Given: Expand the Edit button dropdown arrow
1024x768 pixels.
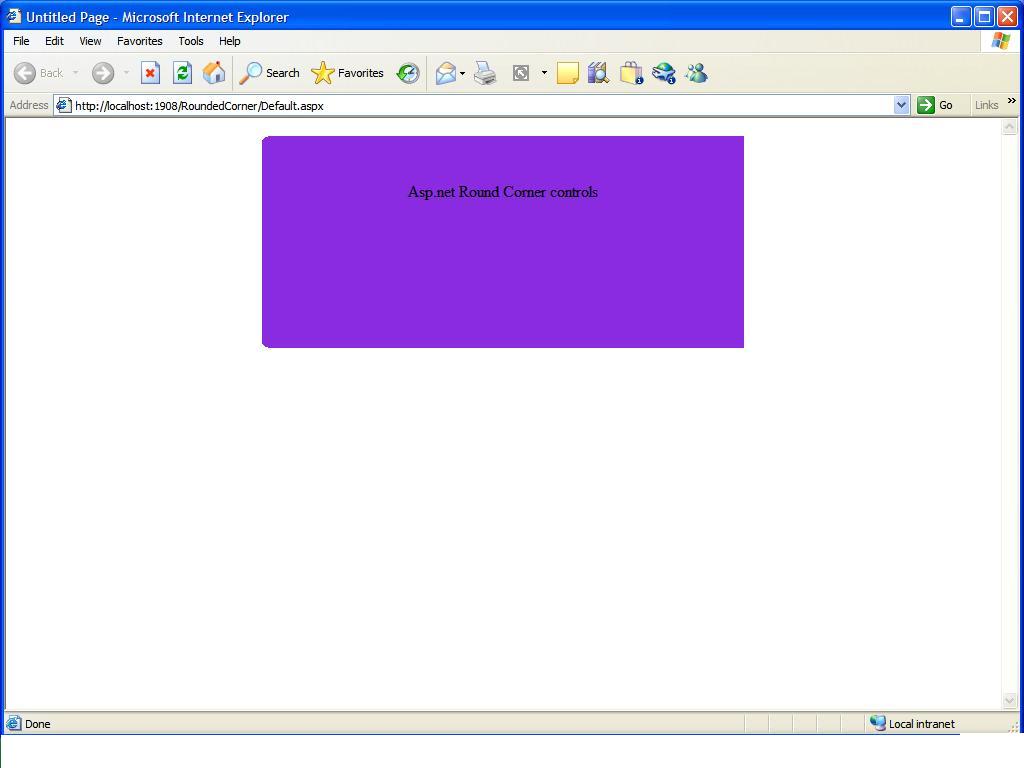Looking at the screenshot, I should pos(544,72).
